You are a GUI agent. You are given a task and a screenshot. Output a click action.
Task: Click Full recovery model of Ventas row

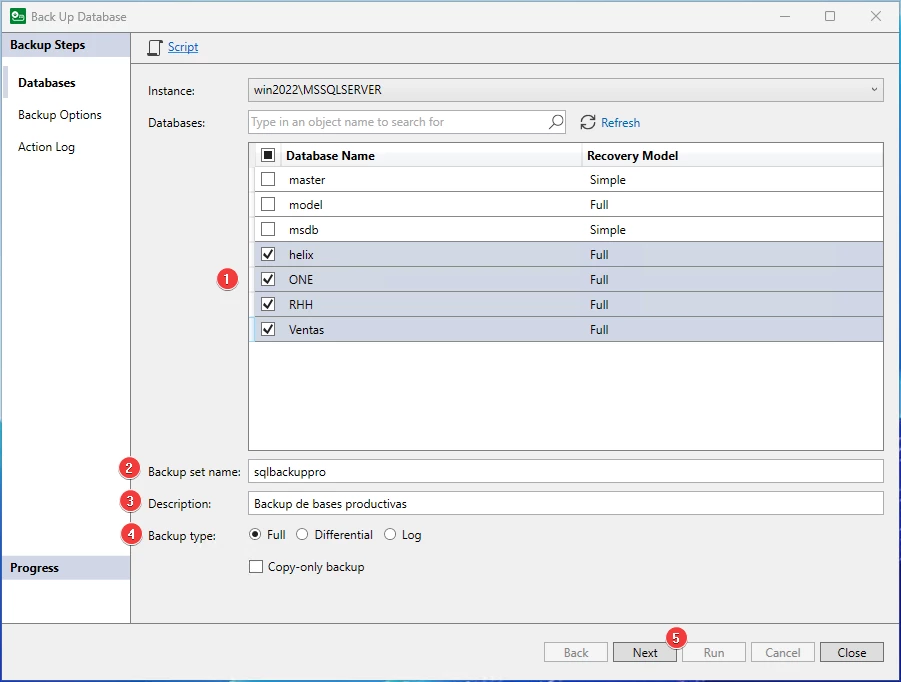[599, 330]
